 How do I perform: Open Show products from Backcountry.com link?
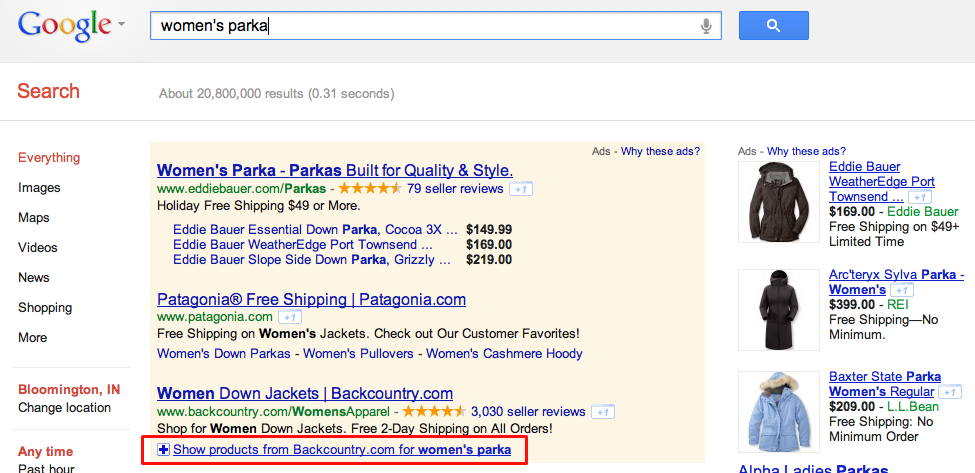click(x=342, y=449)
